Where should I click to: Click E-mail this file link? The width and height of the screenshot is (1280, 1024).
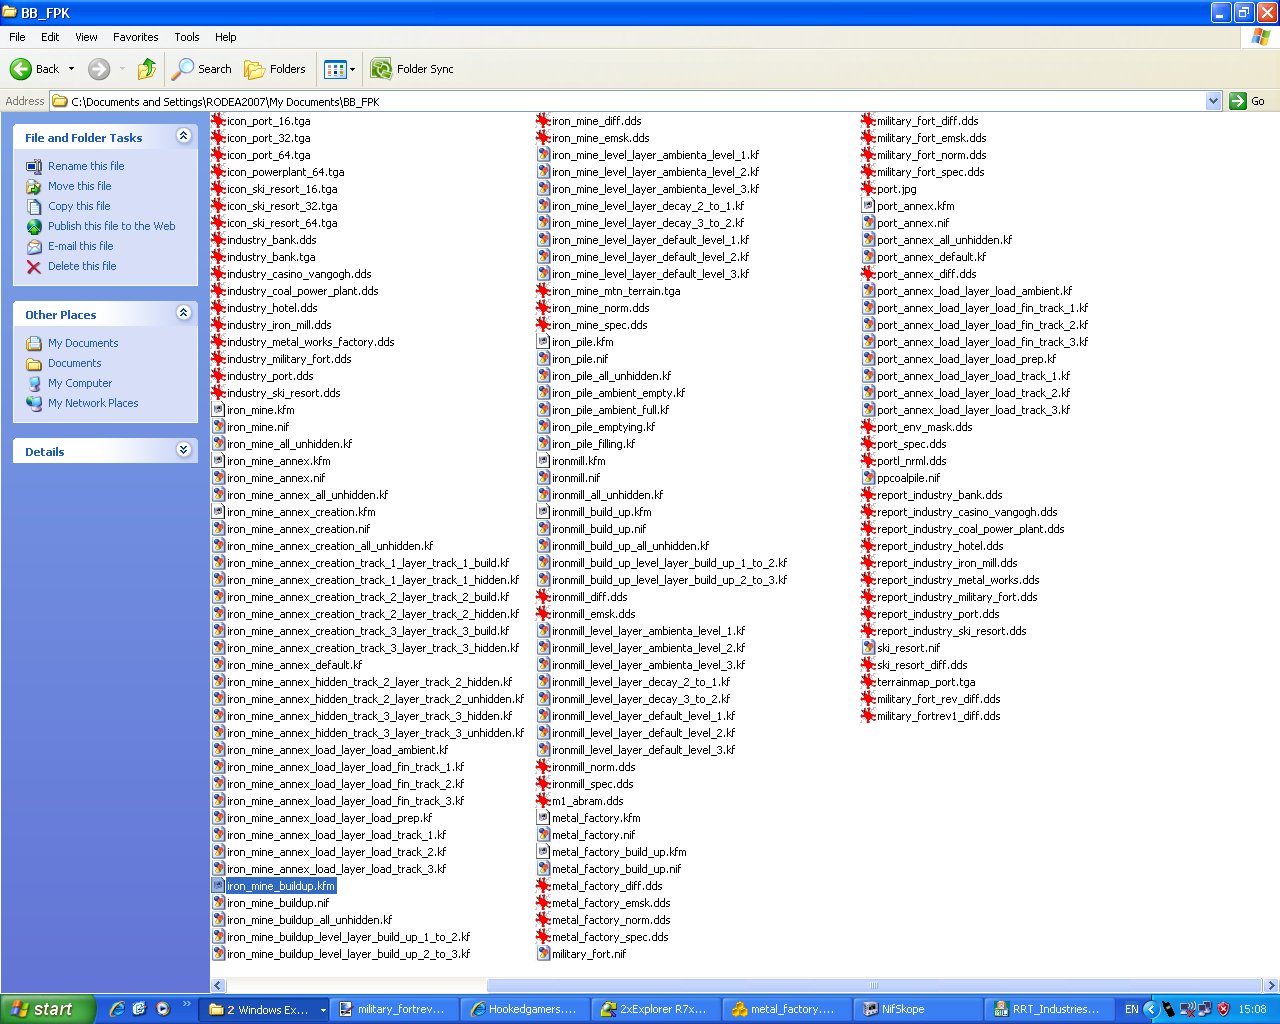81,246
